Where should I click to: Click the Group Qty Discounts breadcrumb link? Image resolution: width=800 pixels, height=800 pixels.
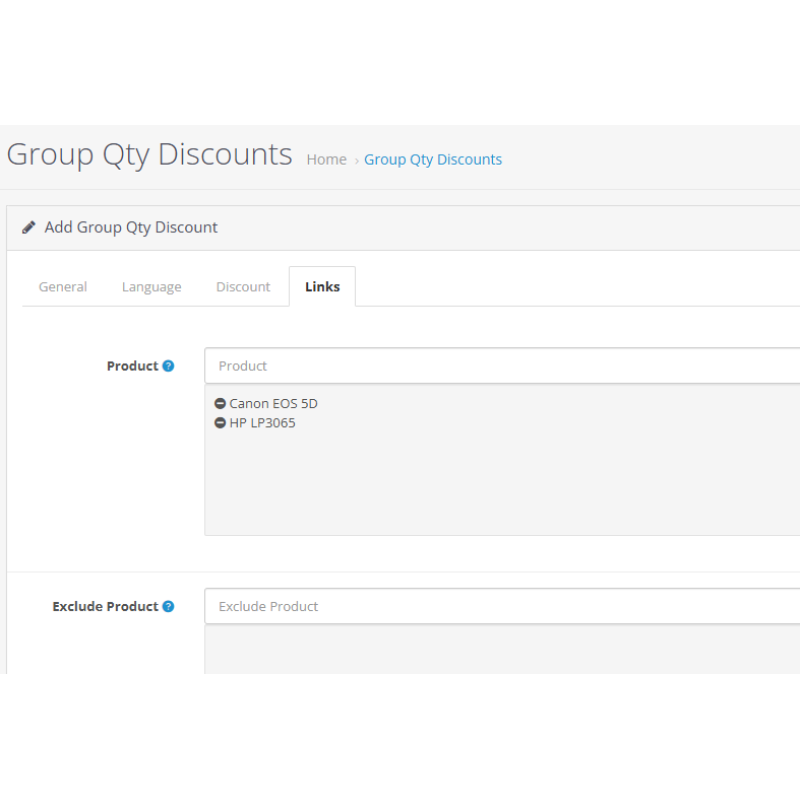click(433, 160)
